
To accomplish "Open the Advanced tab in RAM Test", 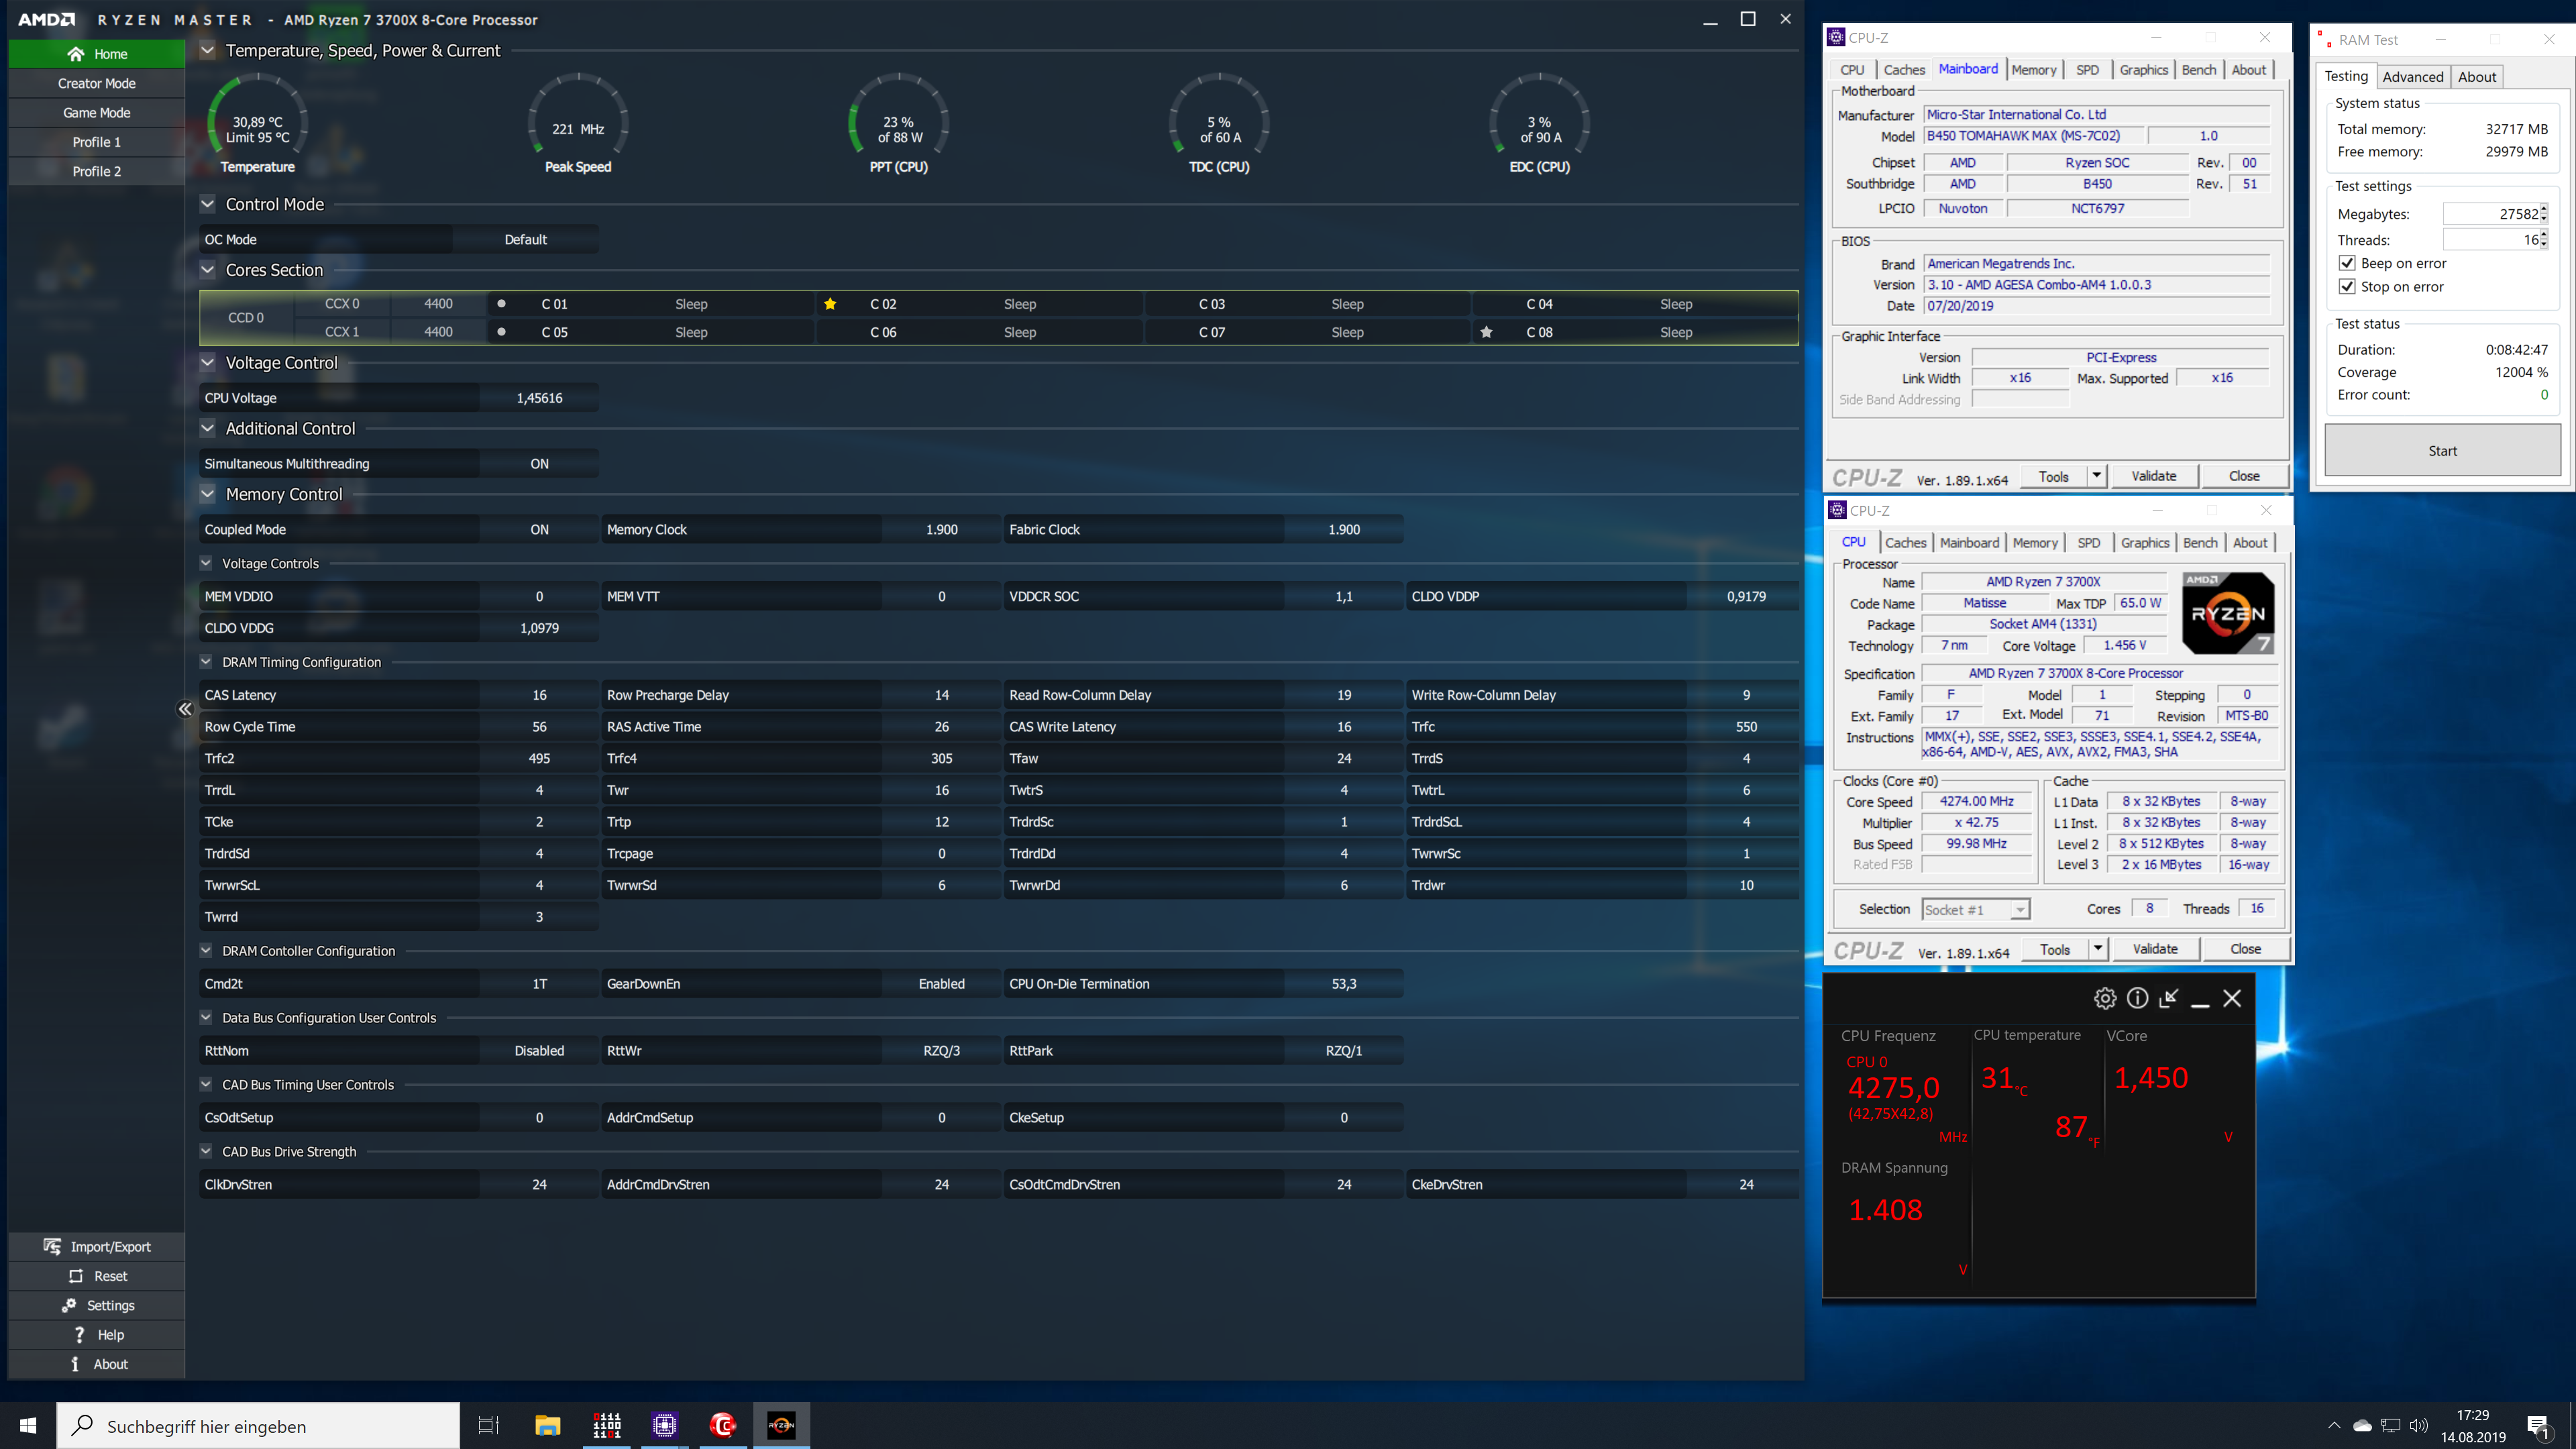I will pos(2412,77).
